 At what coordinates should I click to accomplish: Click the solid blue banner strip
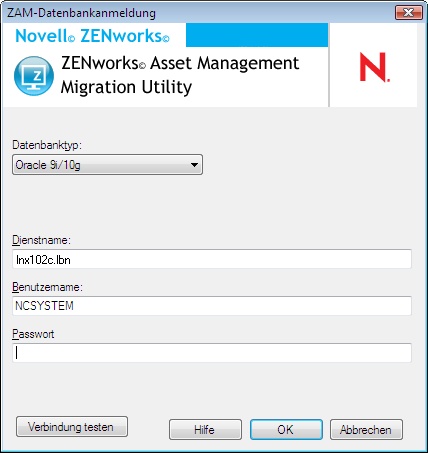[x=257, y=35]
